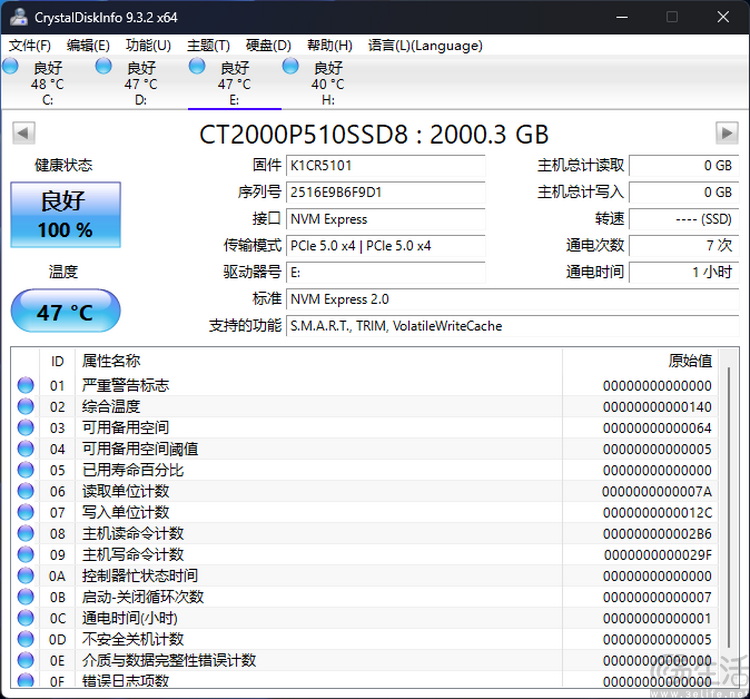Select the 错误日志项数 attribute name
Image resolution: width=750 pixels, height=699 pixels.
(125, 680)
